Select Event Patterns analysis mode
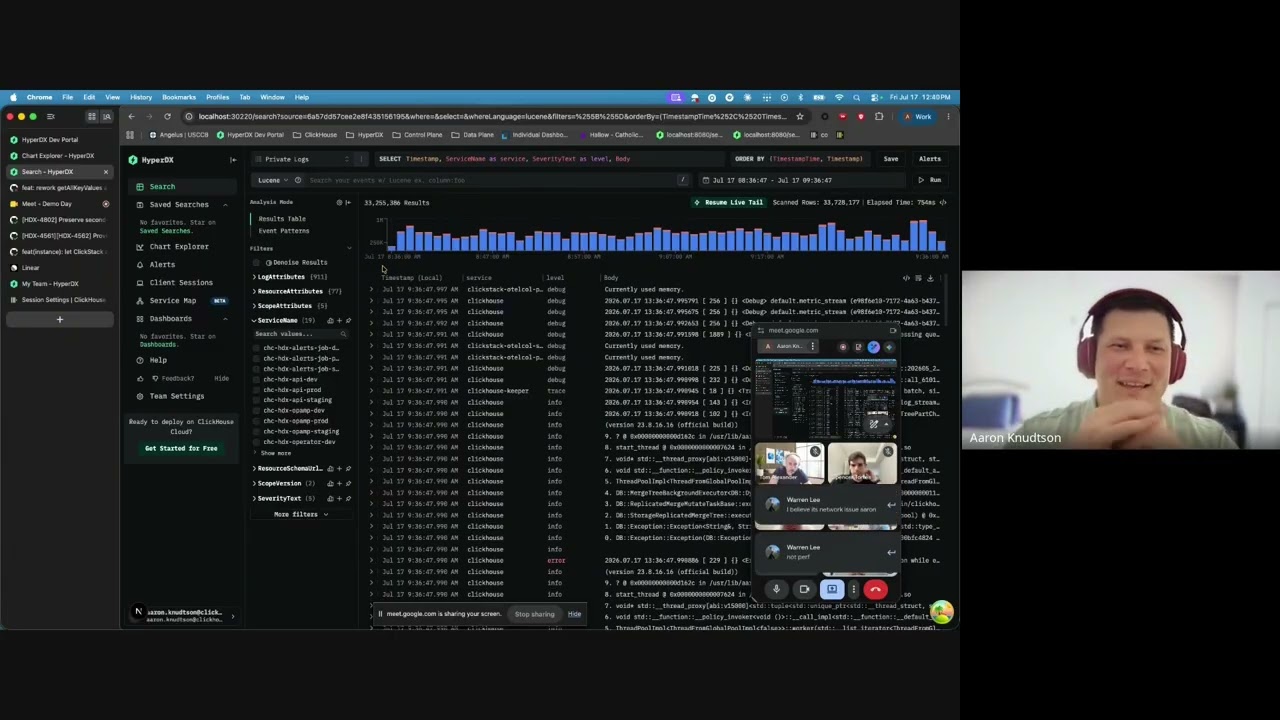1280x720 pixels. point(283,231)
